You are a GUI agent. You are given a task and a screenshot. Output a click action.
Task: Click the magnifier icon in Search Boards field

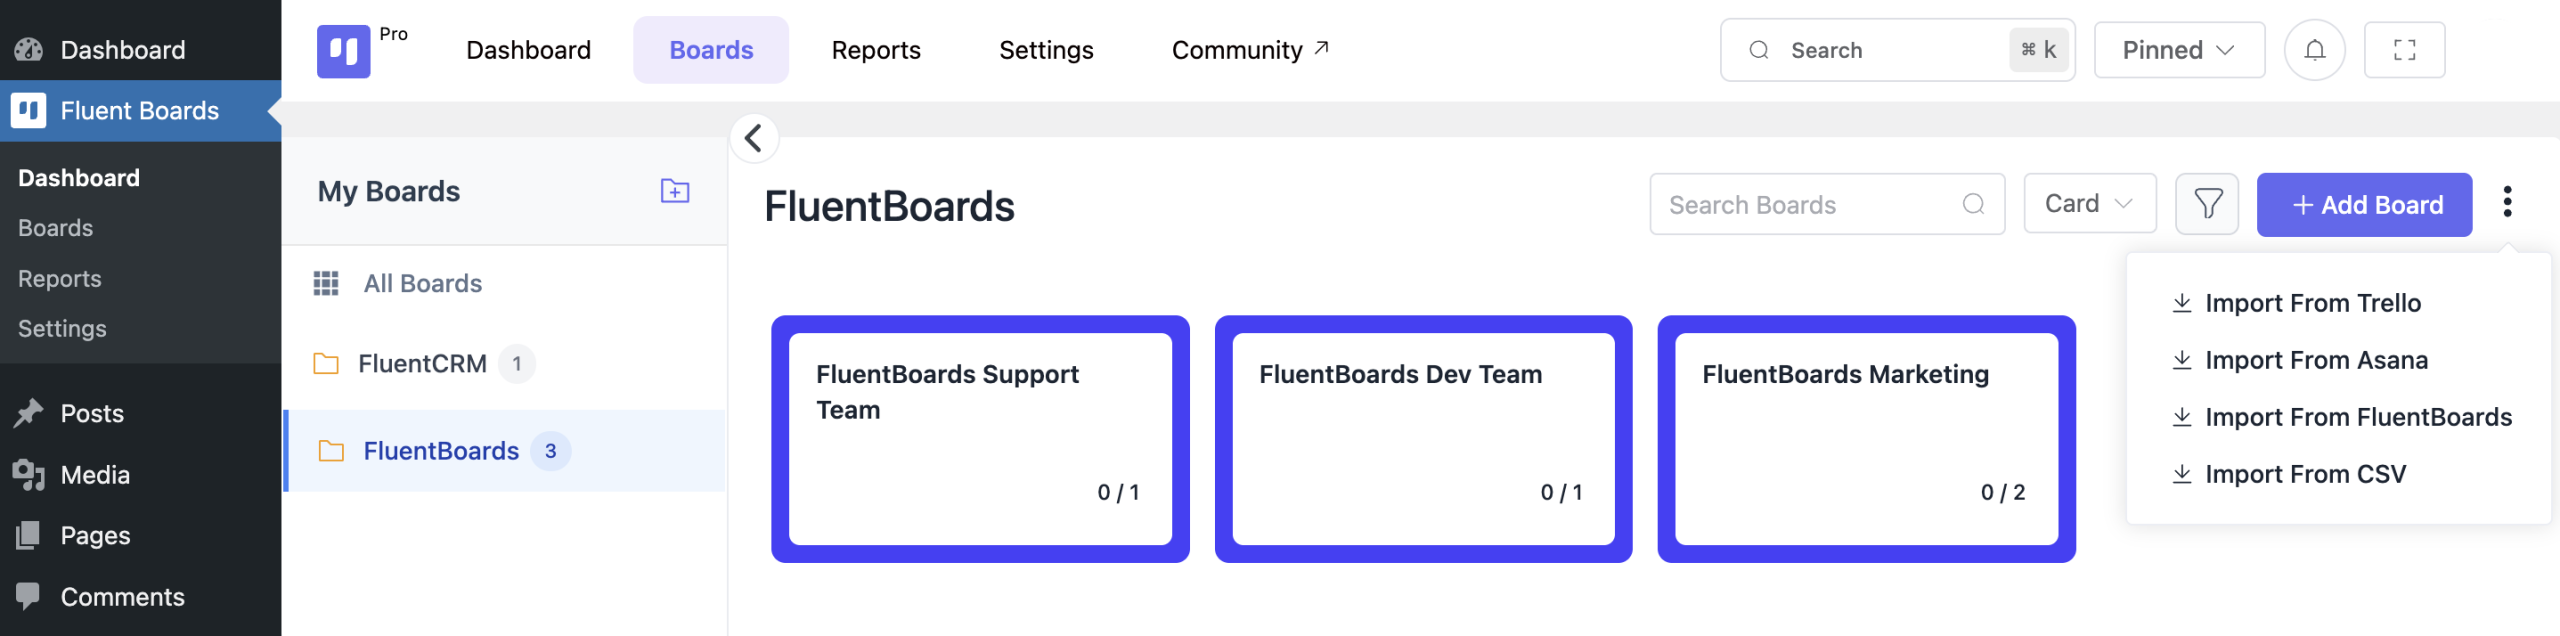pos(1973,204)
